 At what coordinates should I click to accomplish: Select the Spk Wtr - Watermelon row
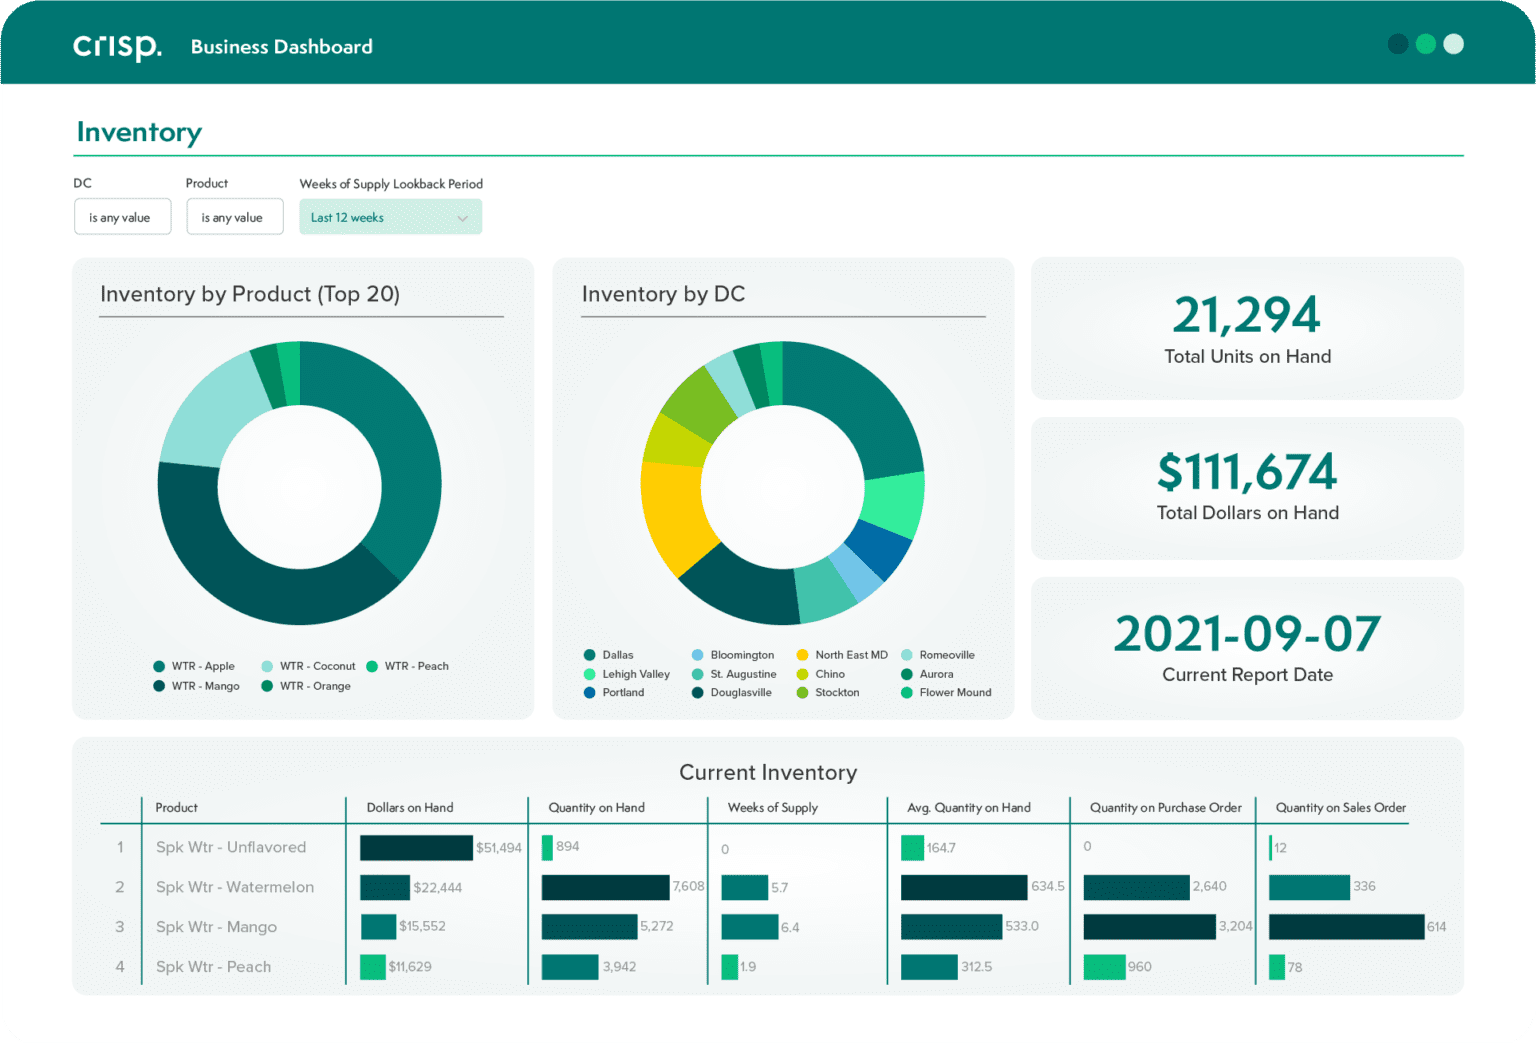235,887
